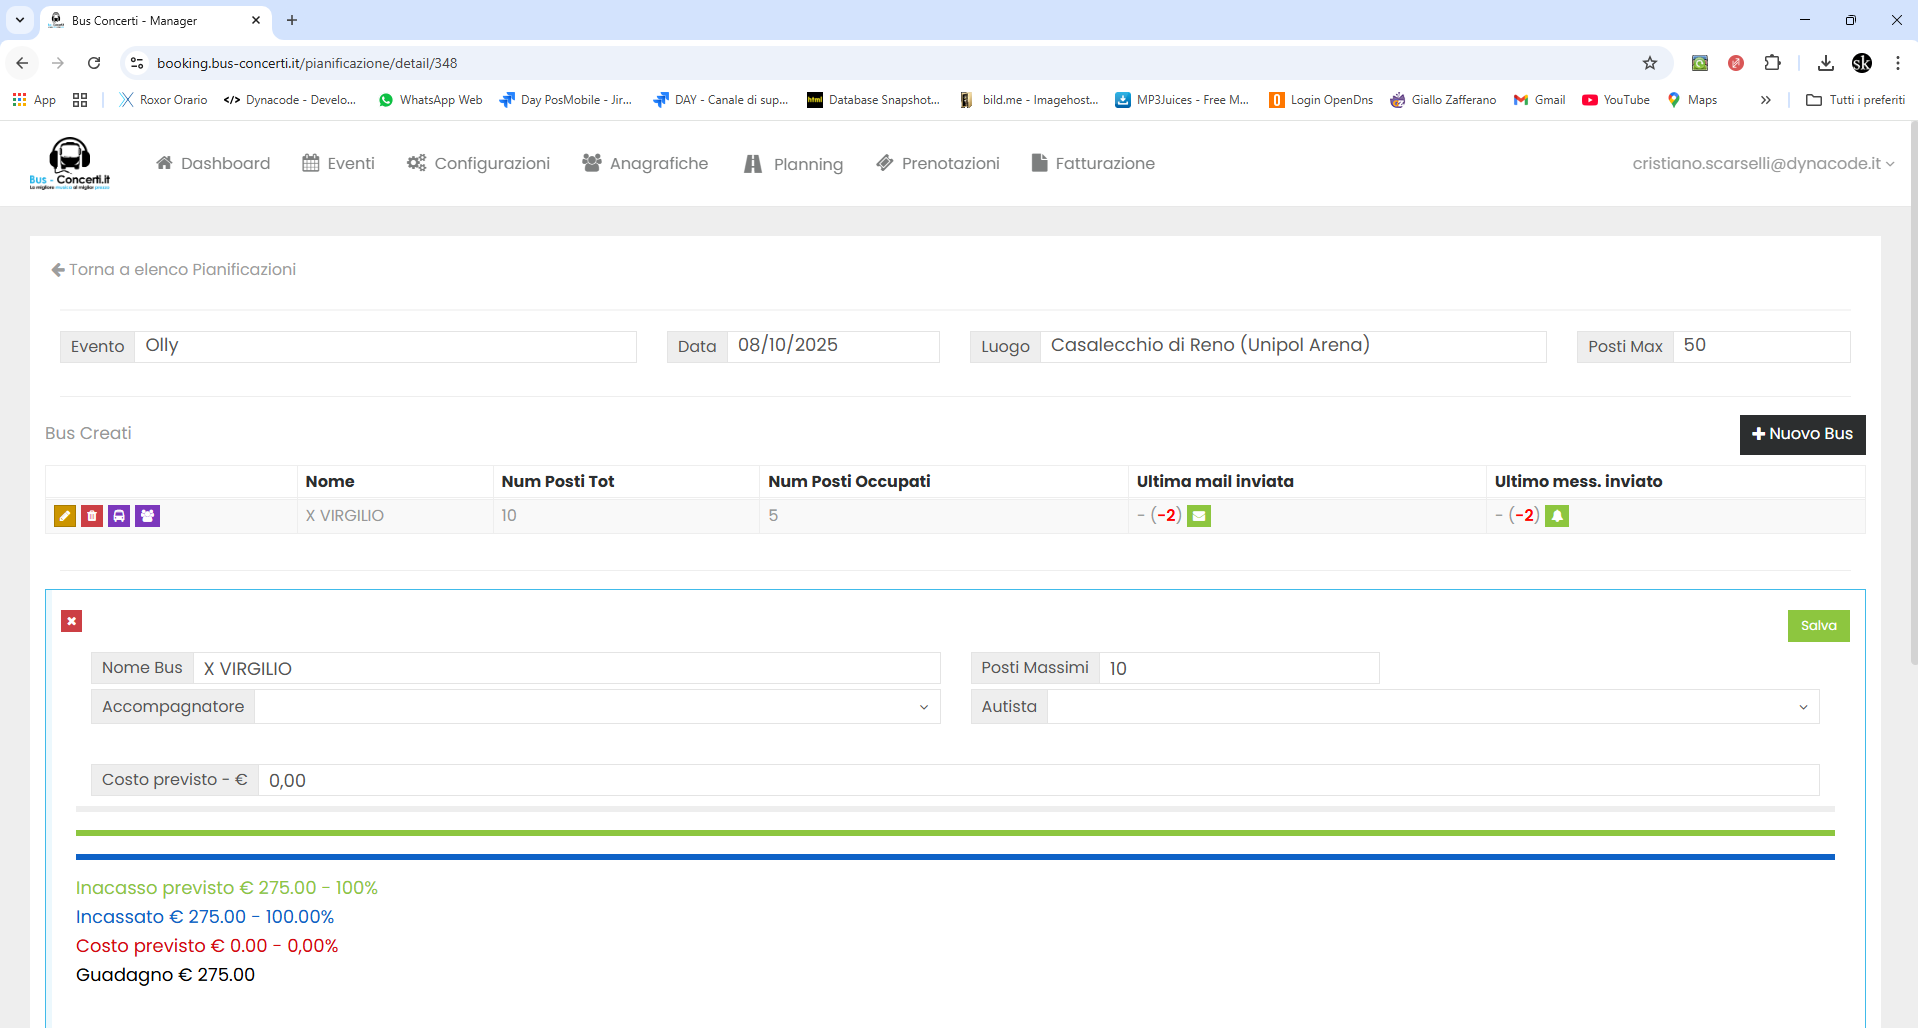Bookmark this page with the star icon
The image size is (1918, 1028).
coord(1650,63)
